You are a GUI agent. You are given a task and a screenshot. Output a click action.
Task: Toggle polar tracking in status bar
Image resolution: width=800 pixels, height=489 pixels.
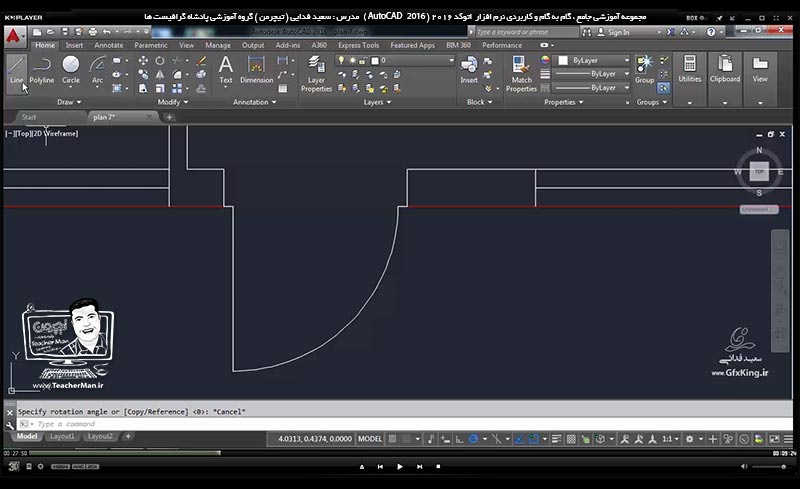tap(473, 439)
